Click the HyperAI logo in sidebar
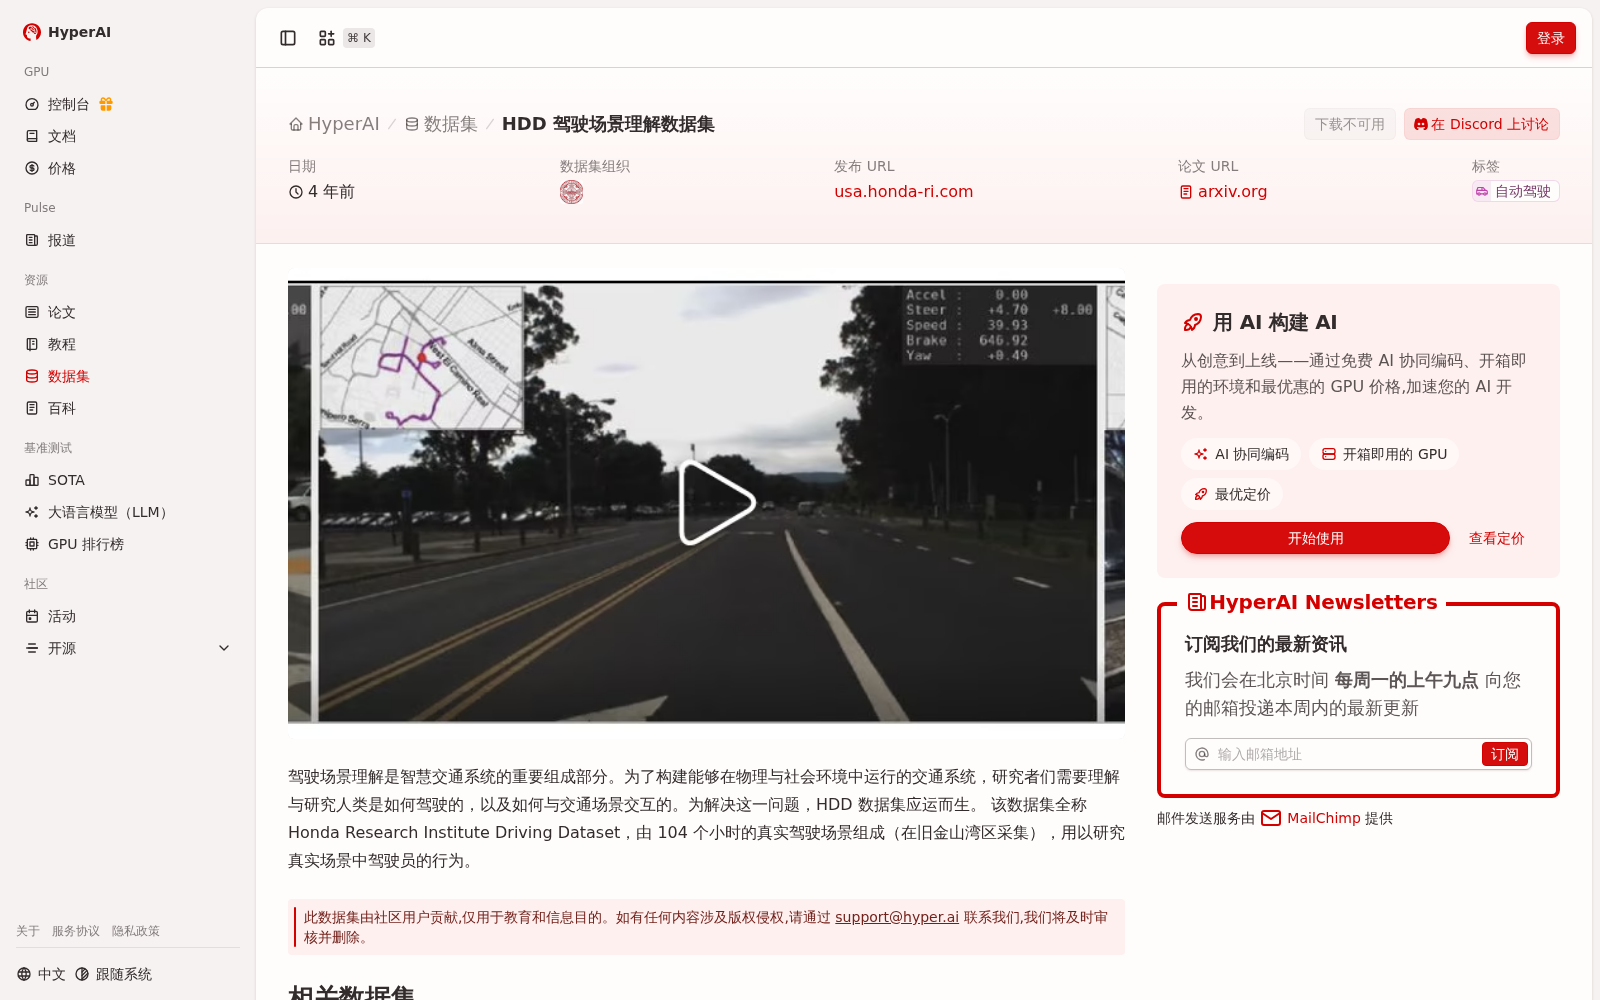 click(67, 32)
